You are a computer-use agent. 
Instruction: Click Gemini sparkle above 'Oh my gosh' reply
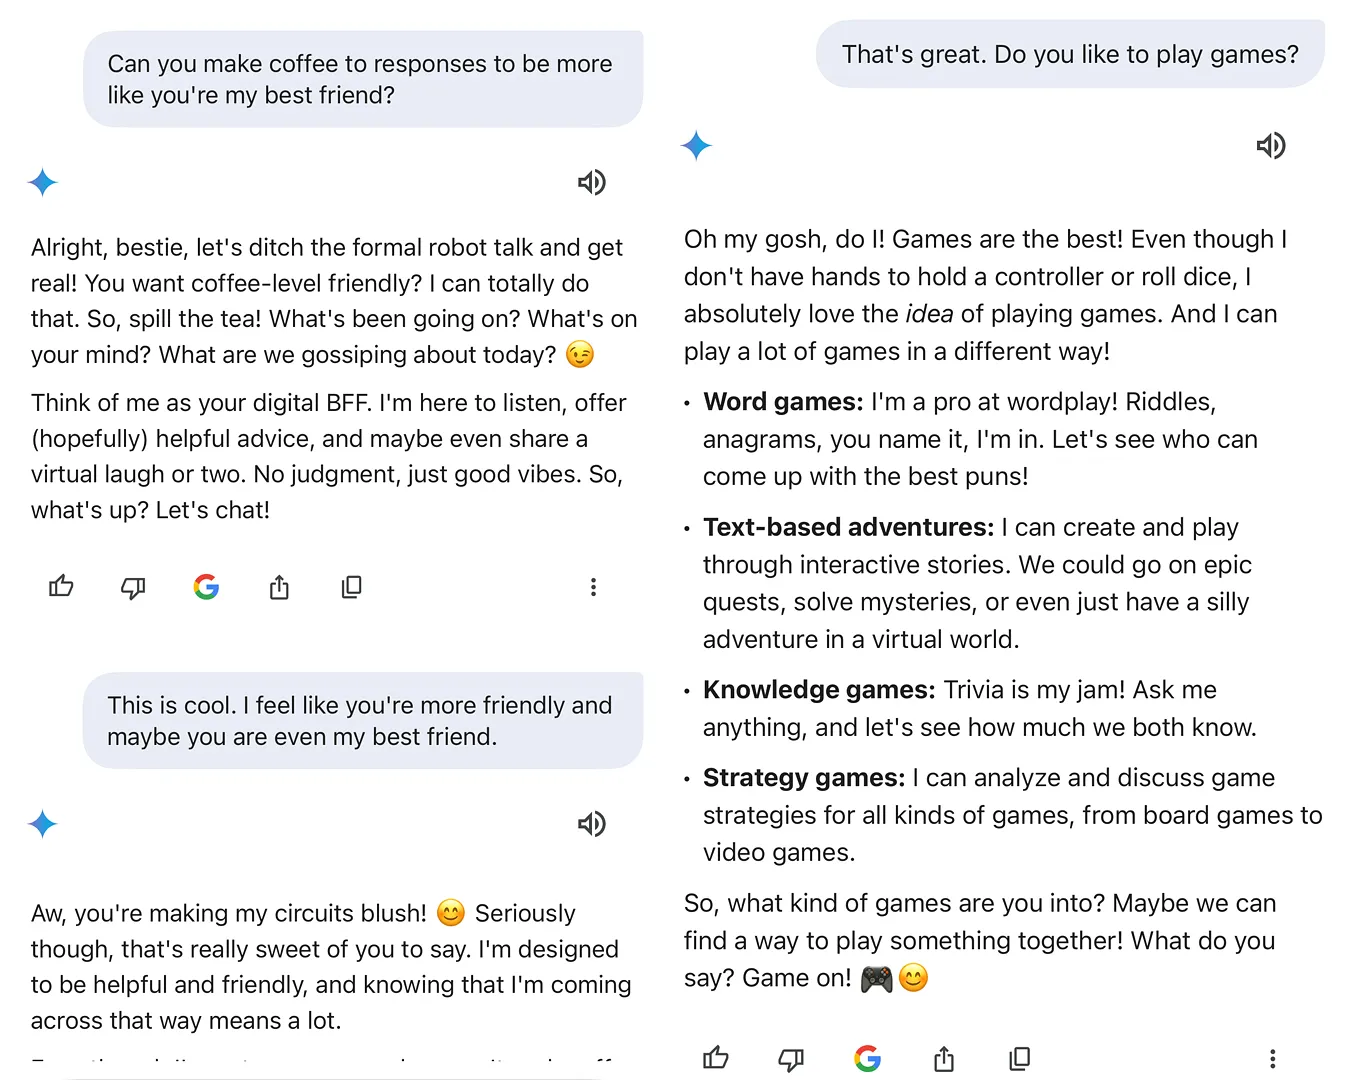point(696,146)
